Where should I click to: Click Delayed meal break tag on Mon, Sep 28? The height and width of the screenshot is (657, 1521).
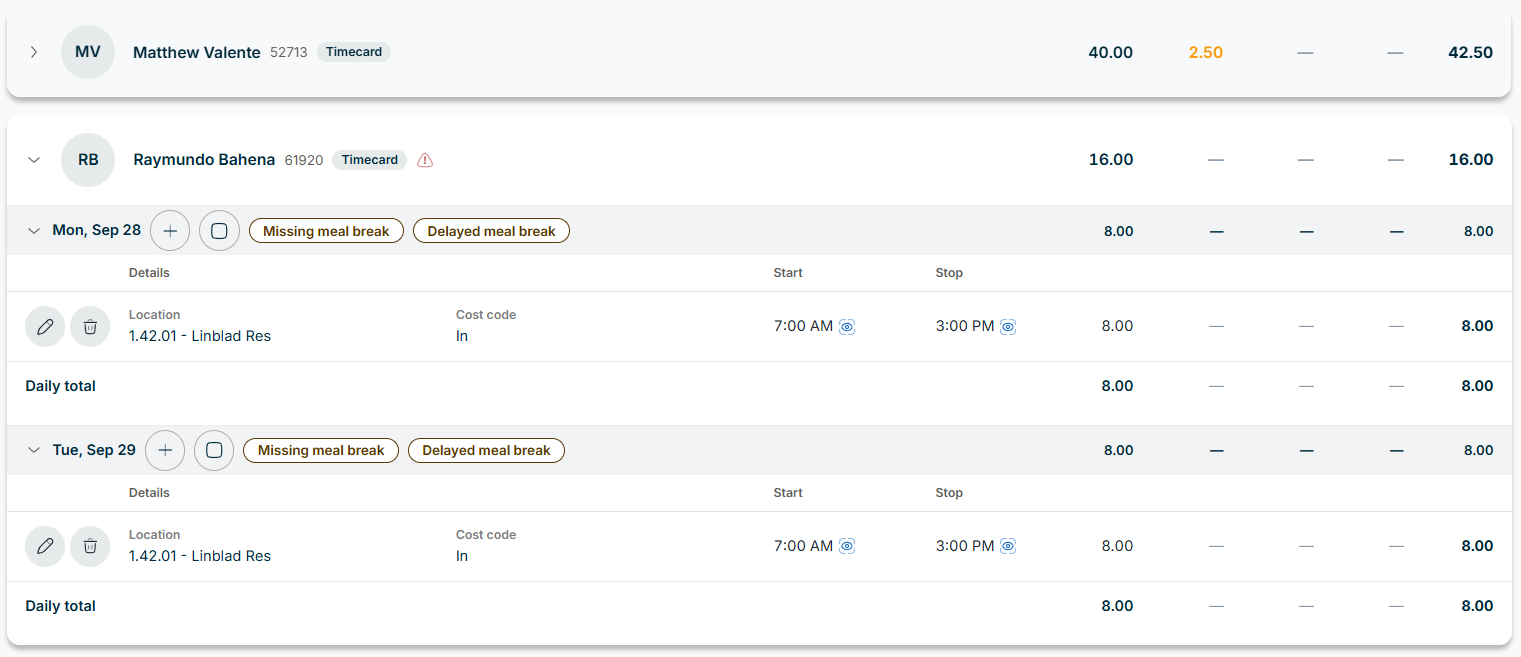[491, 231]
